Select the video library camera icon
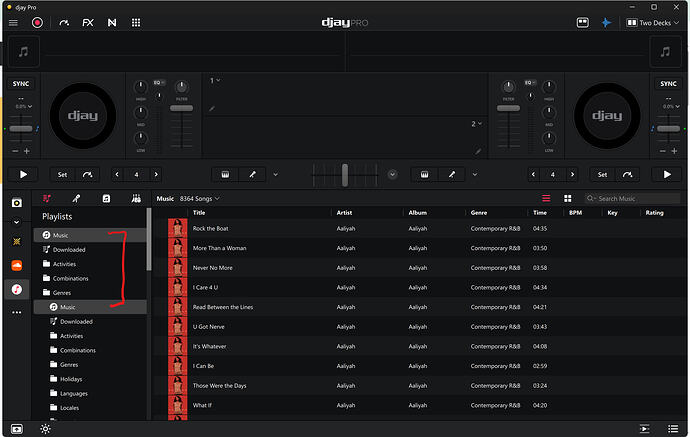The height and width of the screenshot is (437, 690). (x=17, y=203)
